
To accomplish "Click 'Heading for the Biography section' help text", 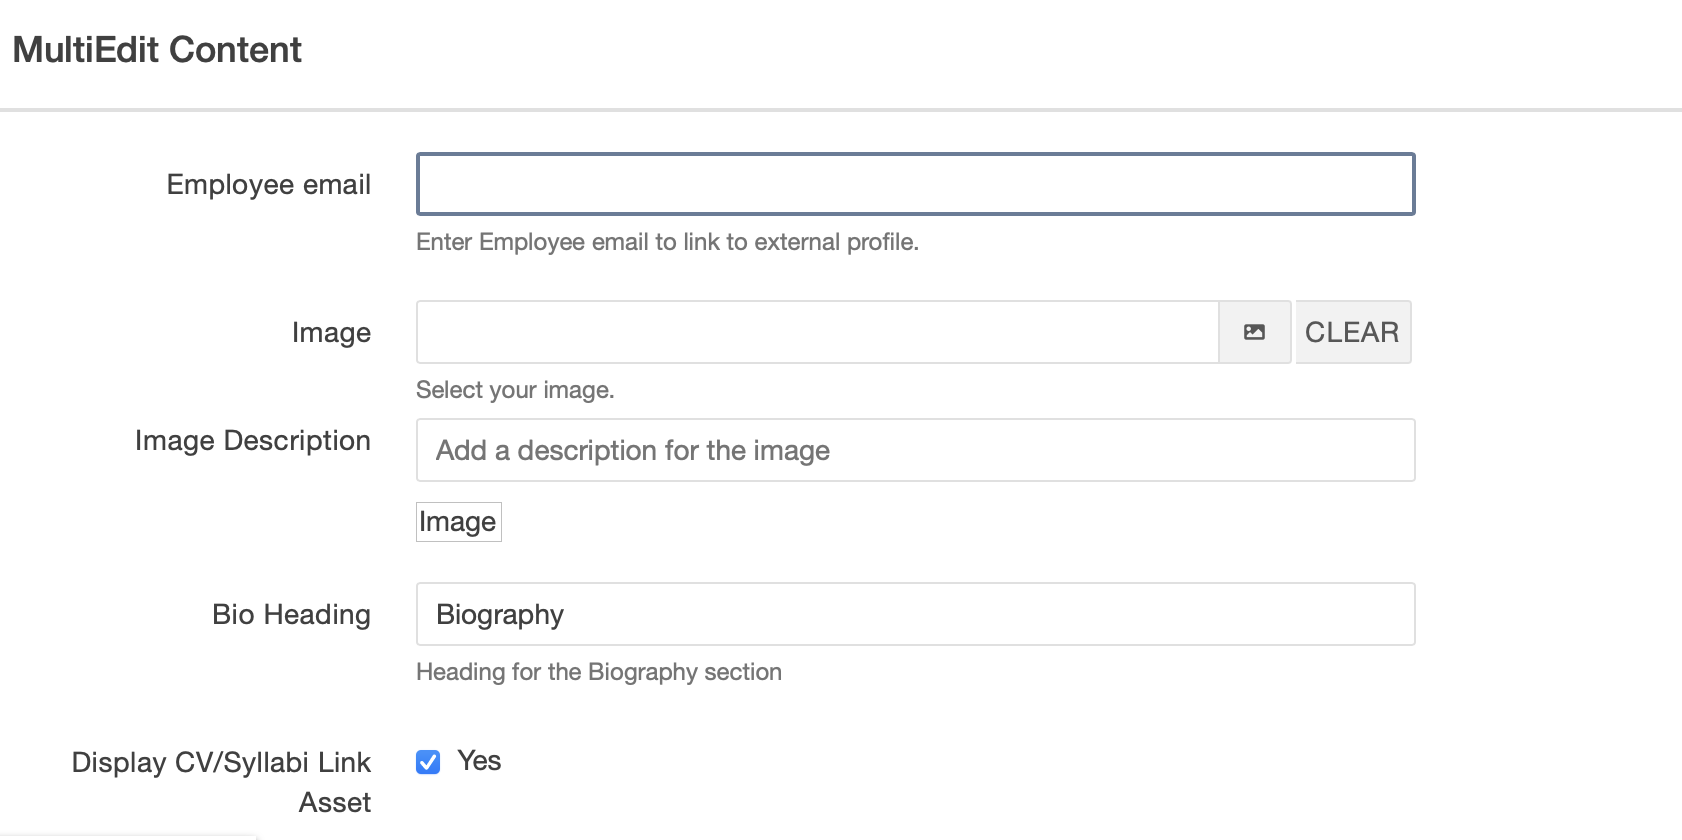I will [x=598, y=672].
